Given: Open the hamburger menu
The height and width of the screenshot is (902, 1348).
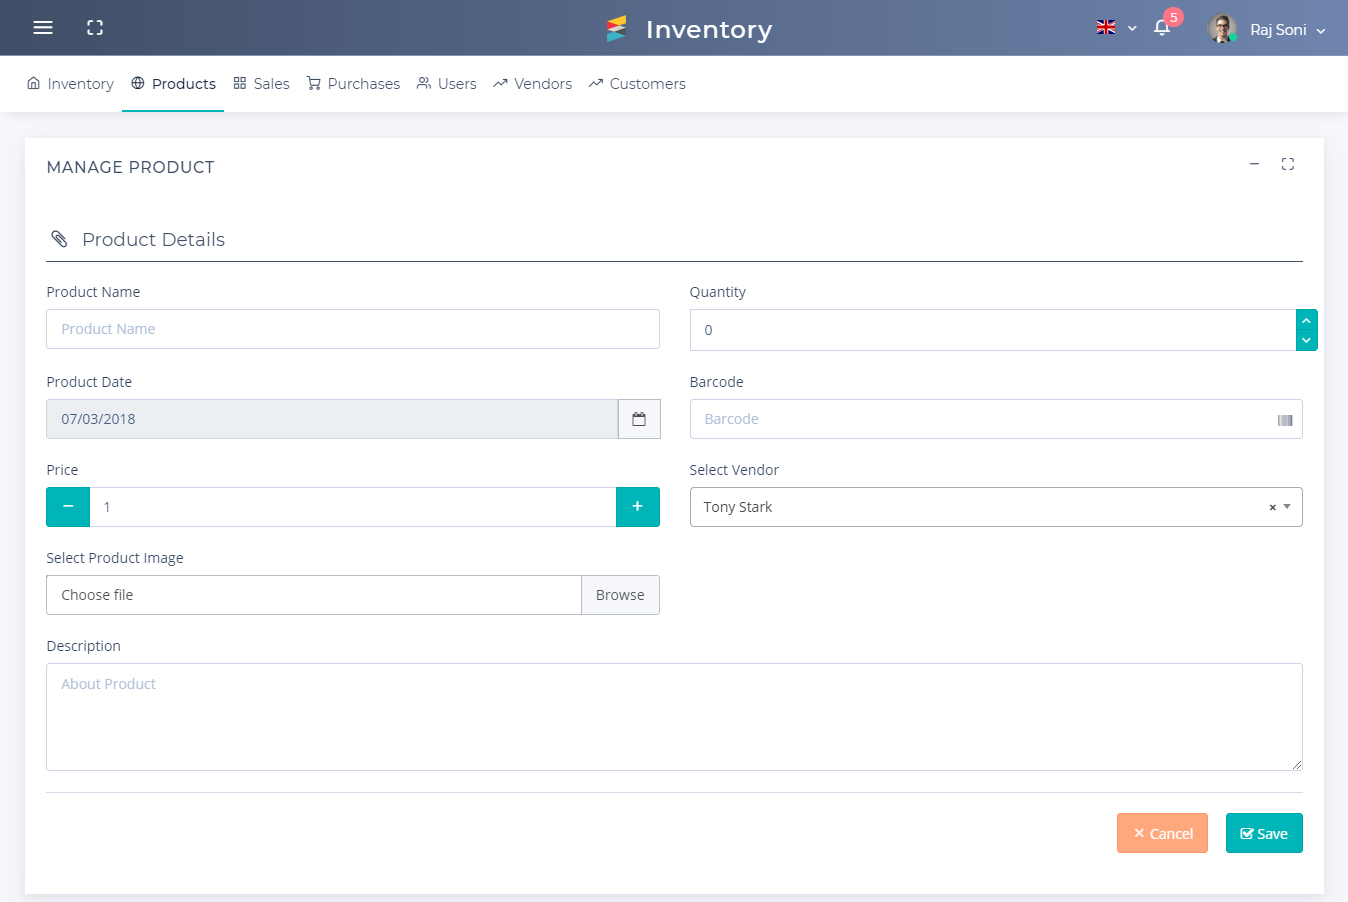Looking at the screenshot, I should (x=43, y=28).
